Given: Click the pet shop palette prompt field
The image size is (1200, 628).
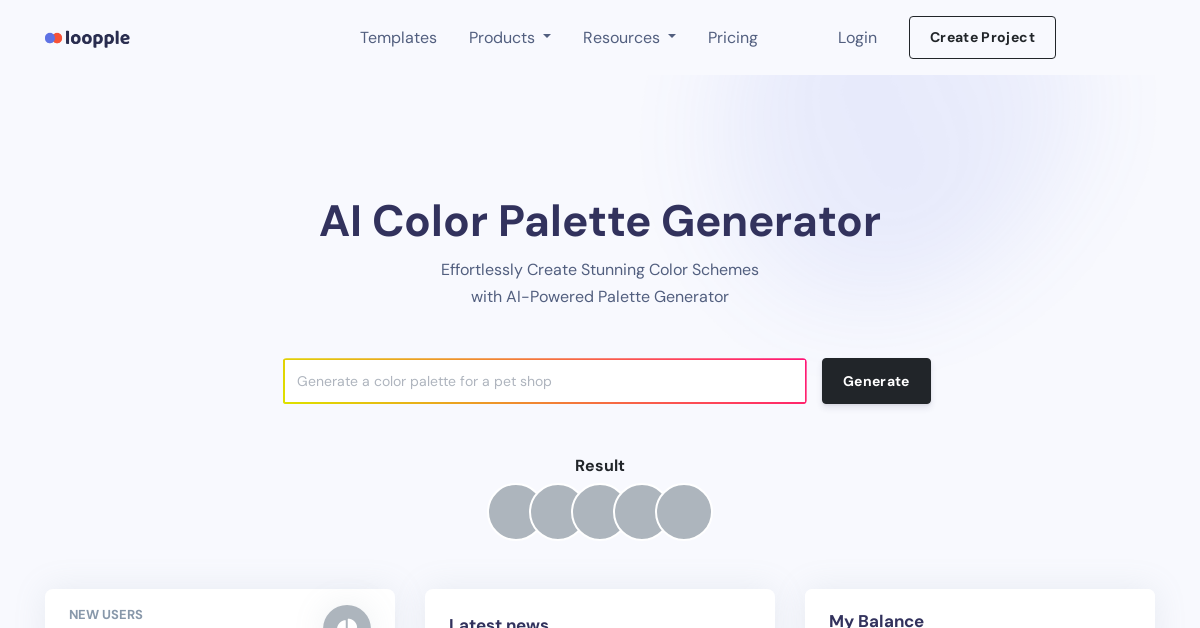Looking at the screenshot, I should coord(545,381).
